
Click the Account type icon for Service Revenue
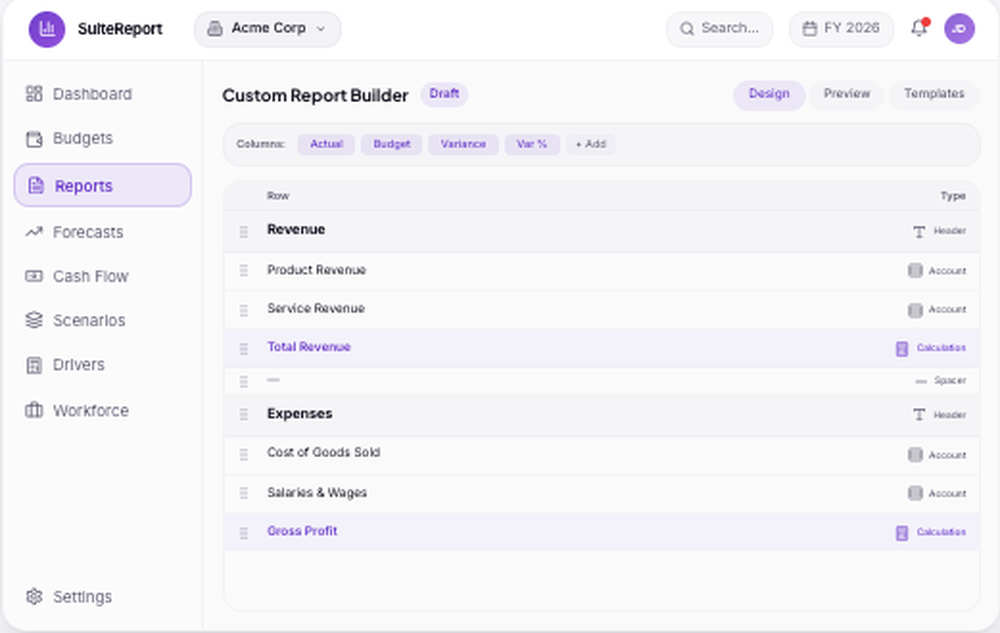(x=915, y=310)
